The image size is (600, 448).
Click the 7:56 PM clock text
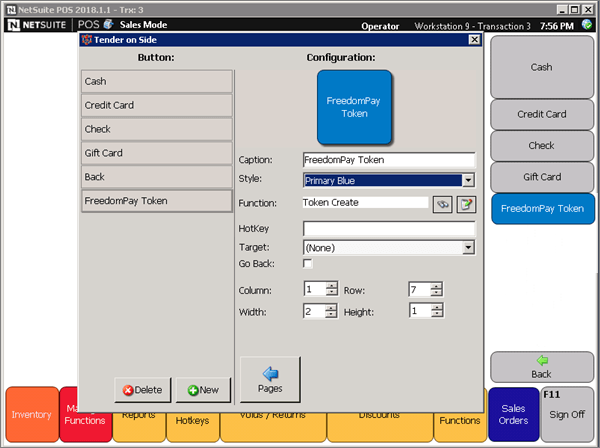(557, 26)
